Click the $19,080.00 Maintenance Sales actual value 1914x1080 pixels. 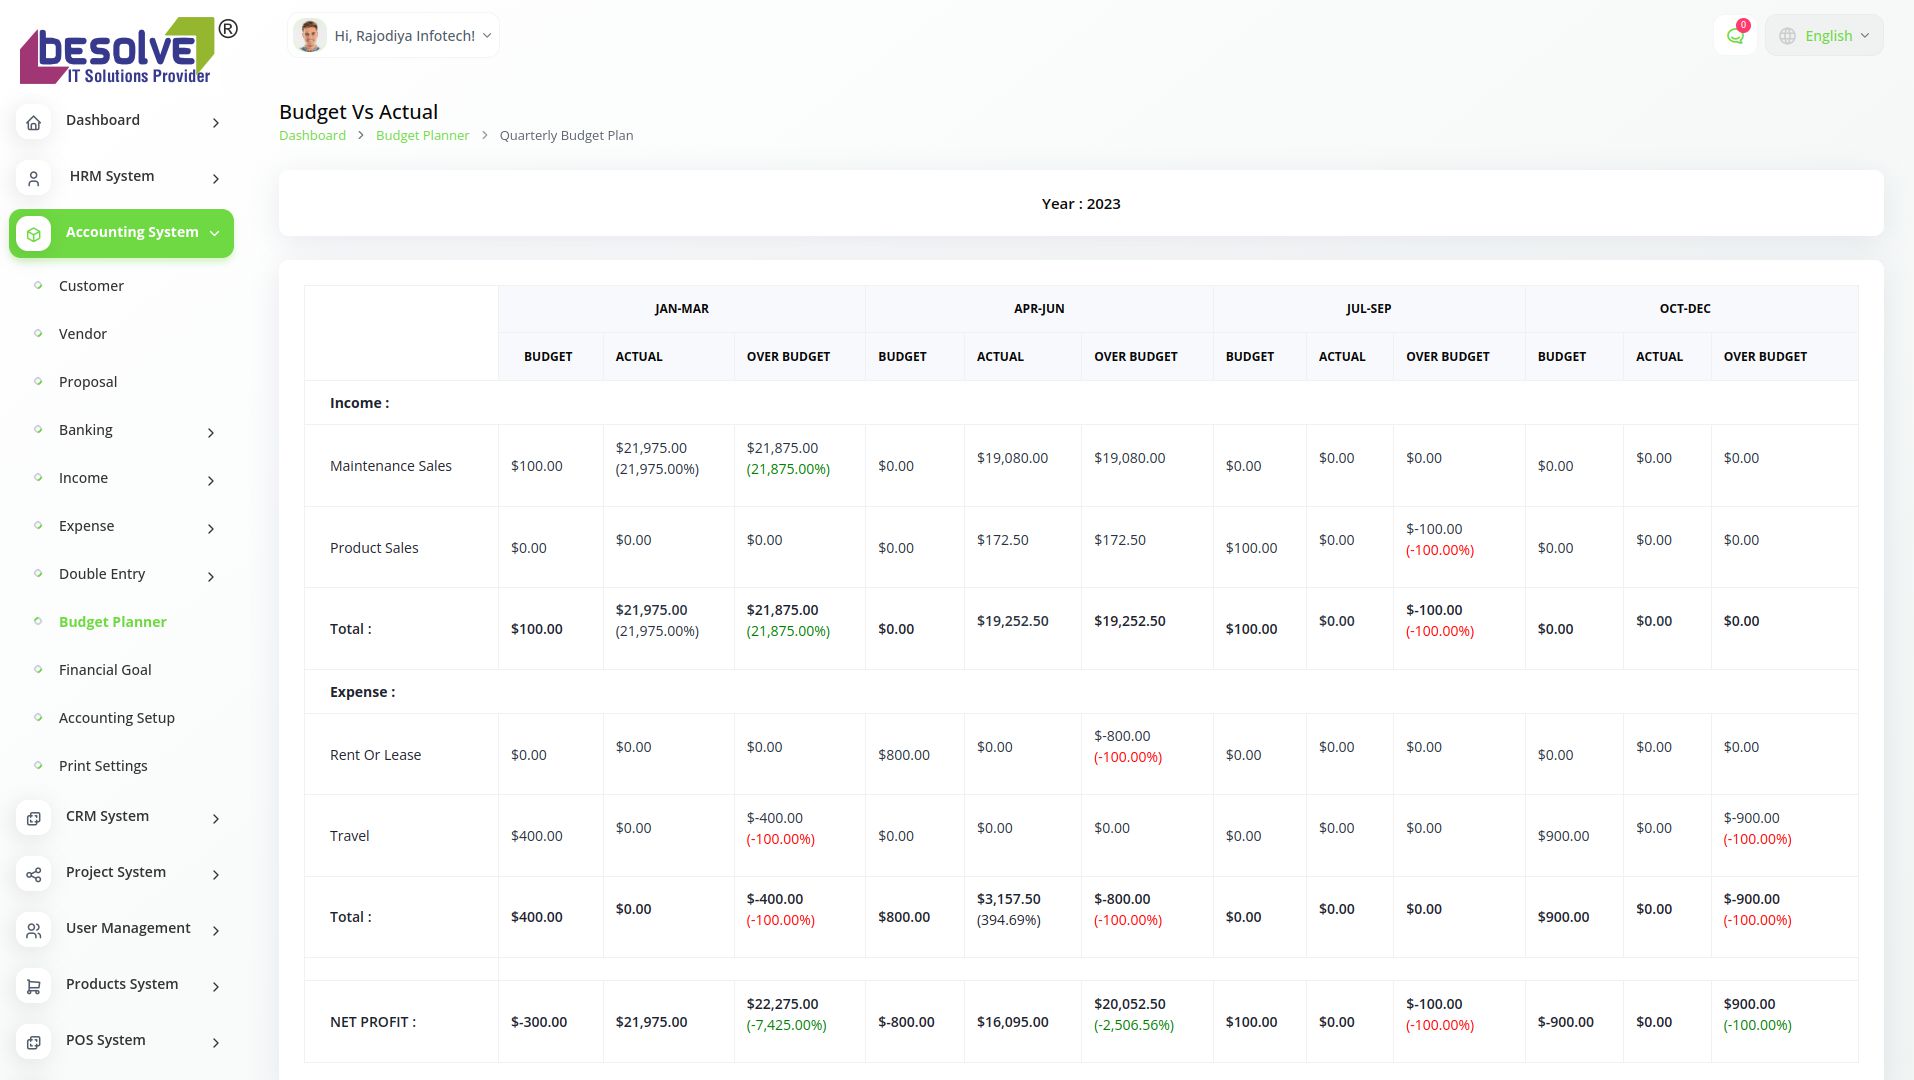(x=1012, y=458)
